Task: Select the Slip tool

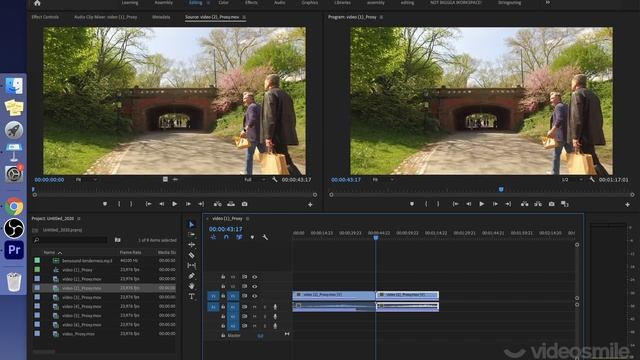Action: 191,265
